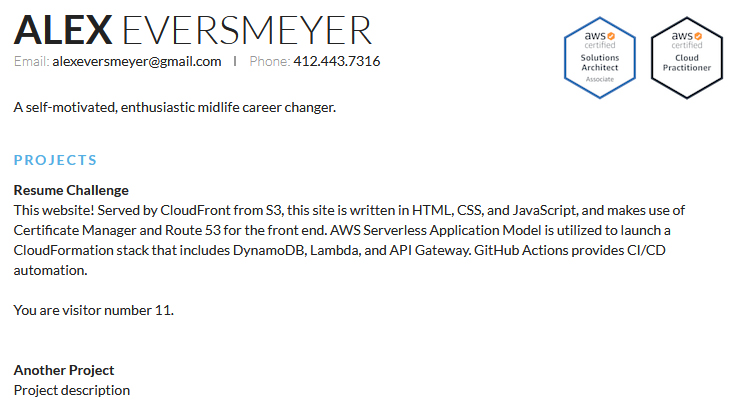This screenshot has width=733, height=412.
Task: Click the self-motivated career changer tagline
Action: click(x=175, y=108)
